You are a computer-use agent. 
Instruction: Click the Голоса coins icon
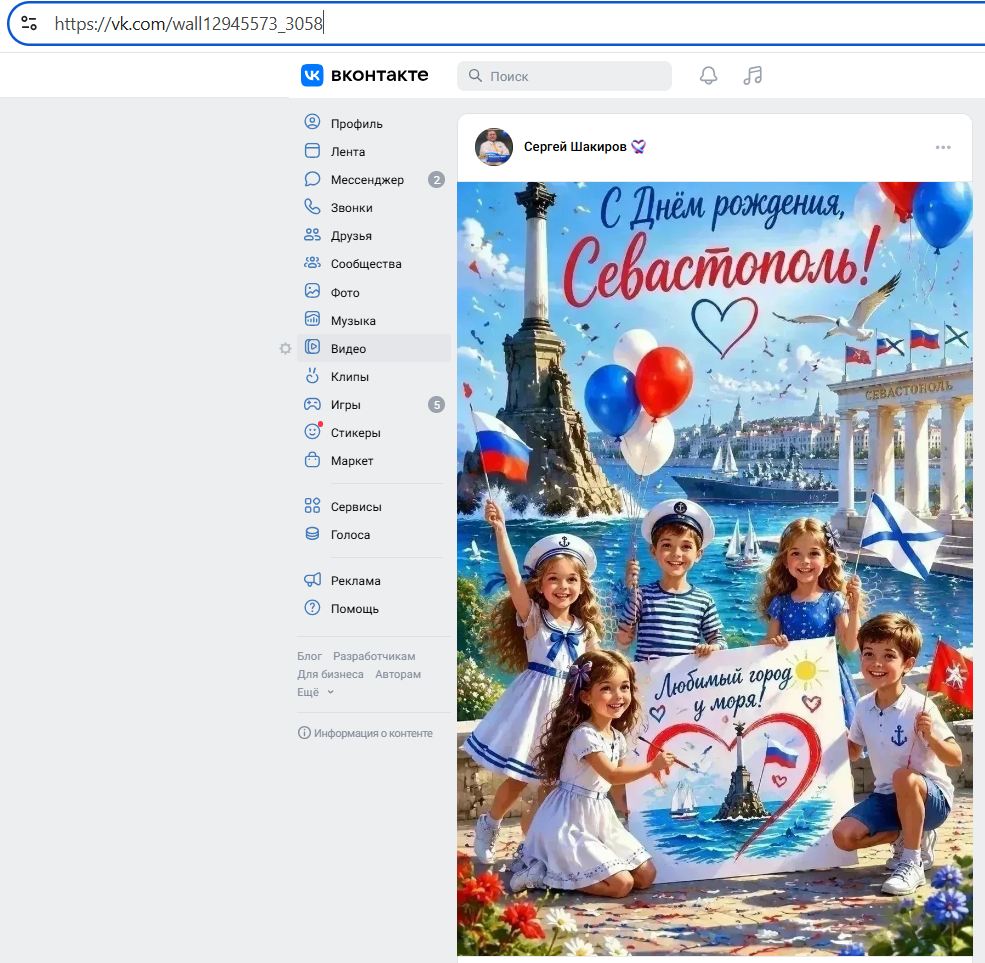pyautogui.click(x=312, y=533)
